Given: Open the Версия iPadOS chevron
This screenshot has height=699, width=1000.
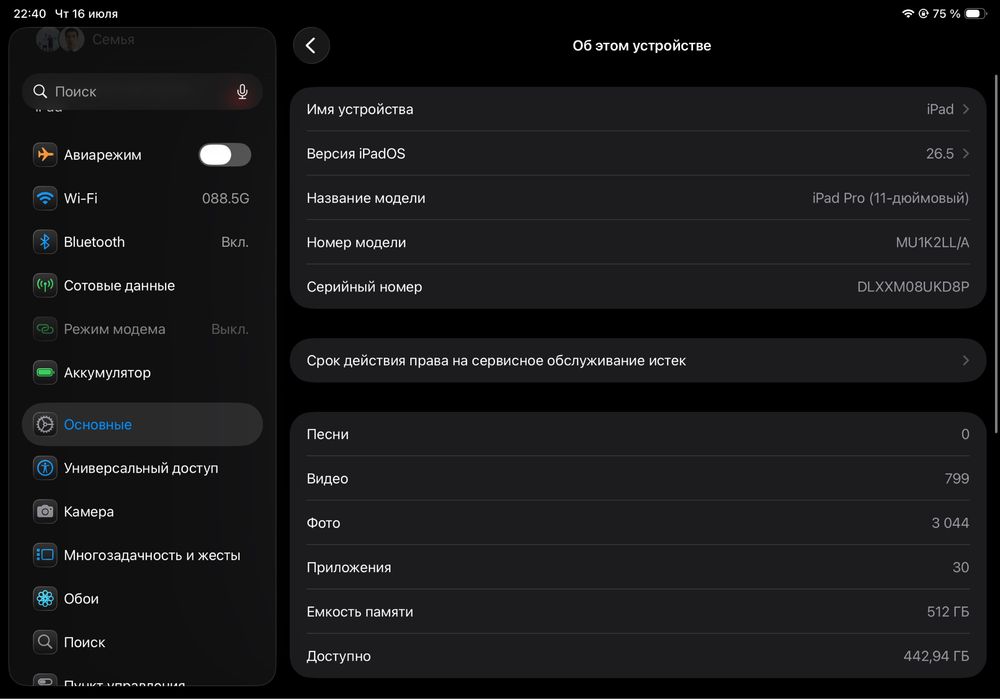Looking at the screenshot, I should coord(966,153).
